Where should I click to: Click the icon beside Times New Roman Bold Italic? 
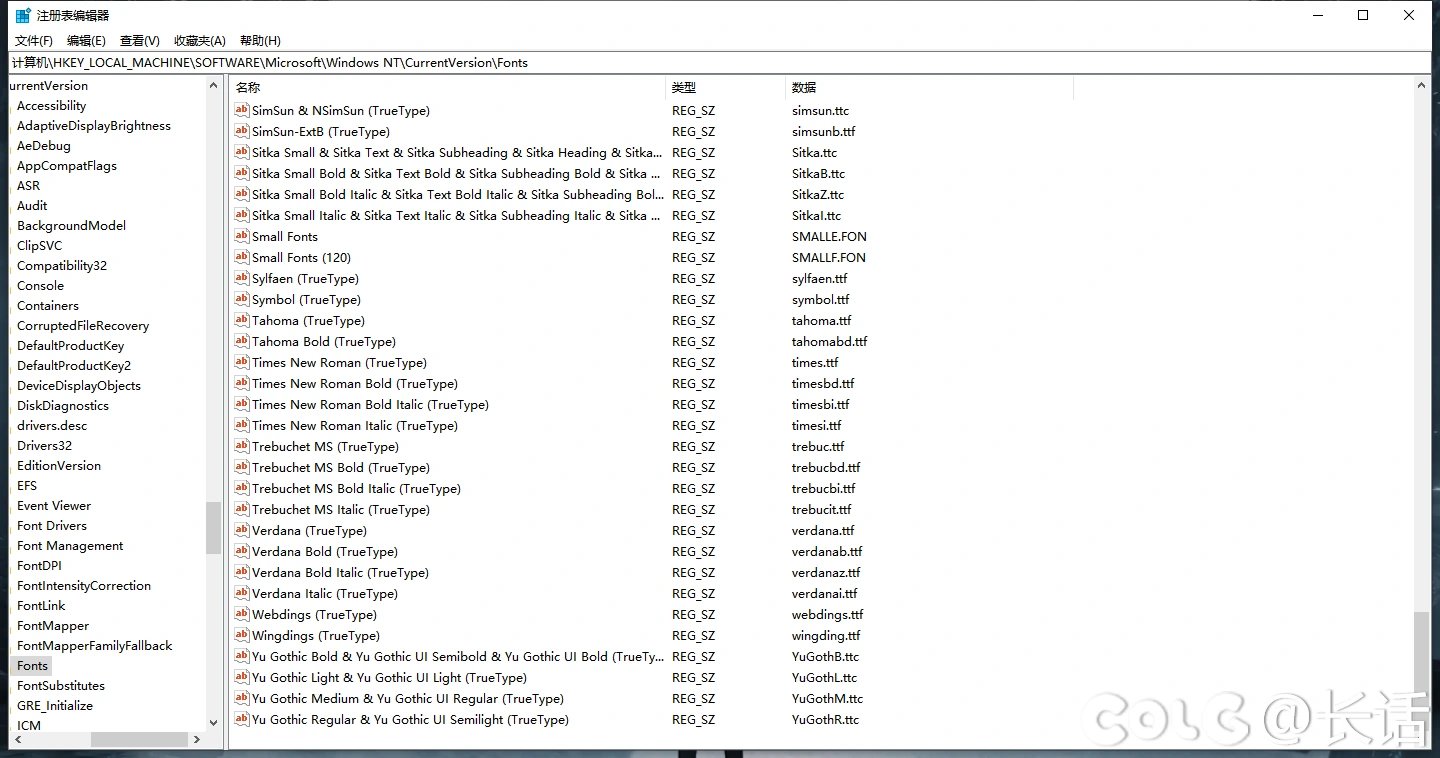(x=241, y=404)
